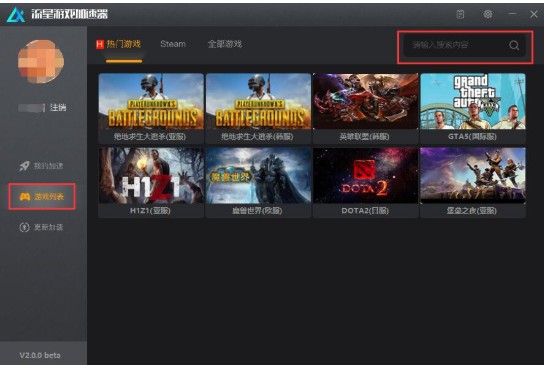Viewport: 544px width, 365px height.
Task: Close the accelerator window
Action: pyautogui.click(x=534, y=14)
